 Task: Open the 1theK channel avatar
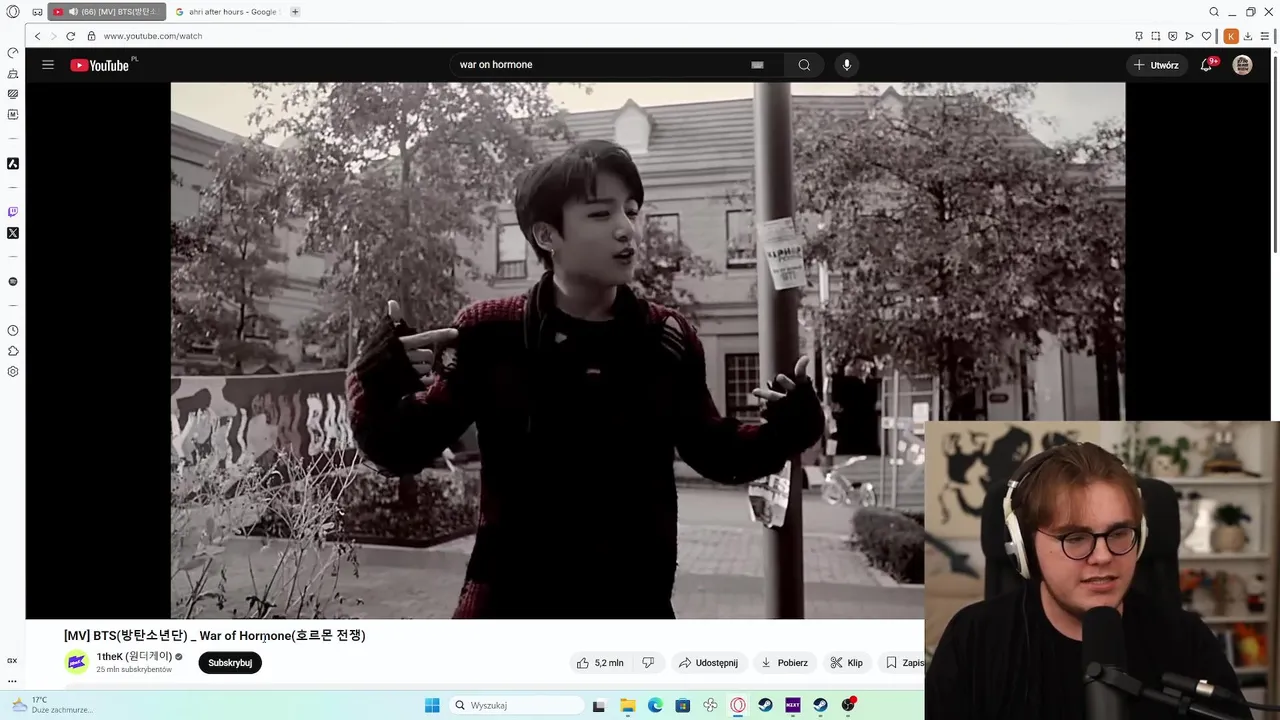[76, 662]
